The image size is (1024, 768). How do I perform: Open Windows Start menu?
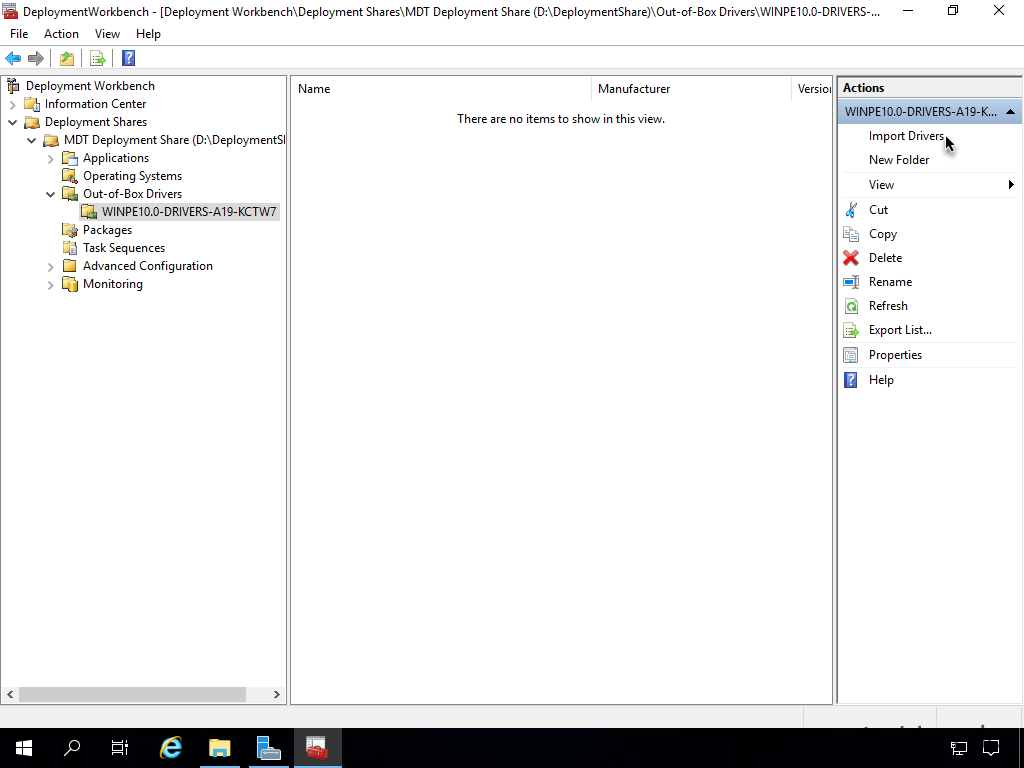click(24, 748)
